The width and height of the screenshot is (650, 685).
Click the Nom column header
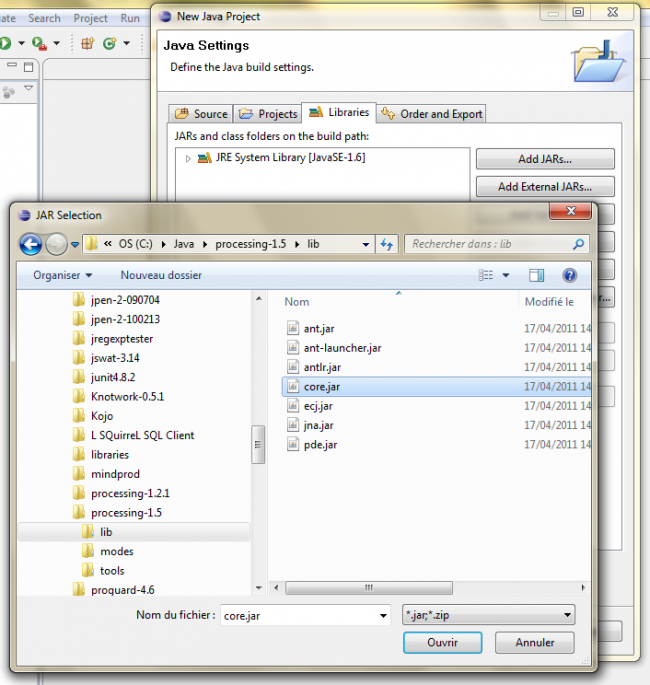tap(297, 302)
